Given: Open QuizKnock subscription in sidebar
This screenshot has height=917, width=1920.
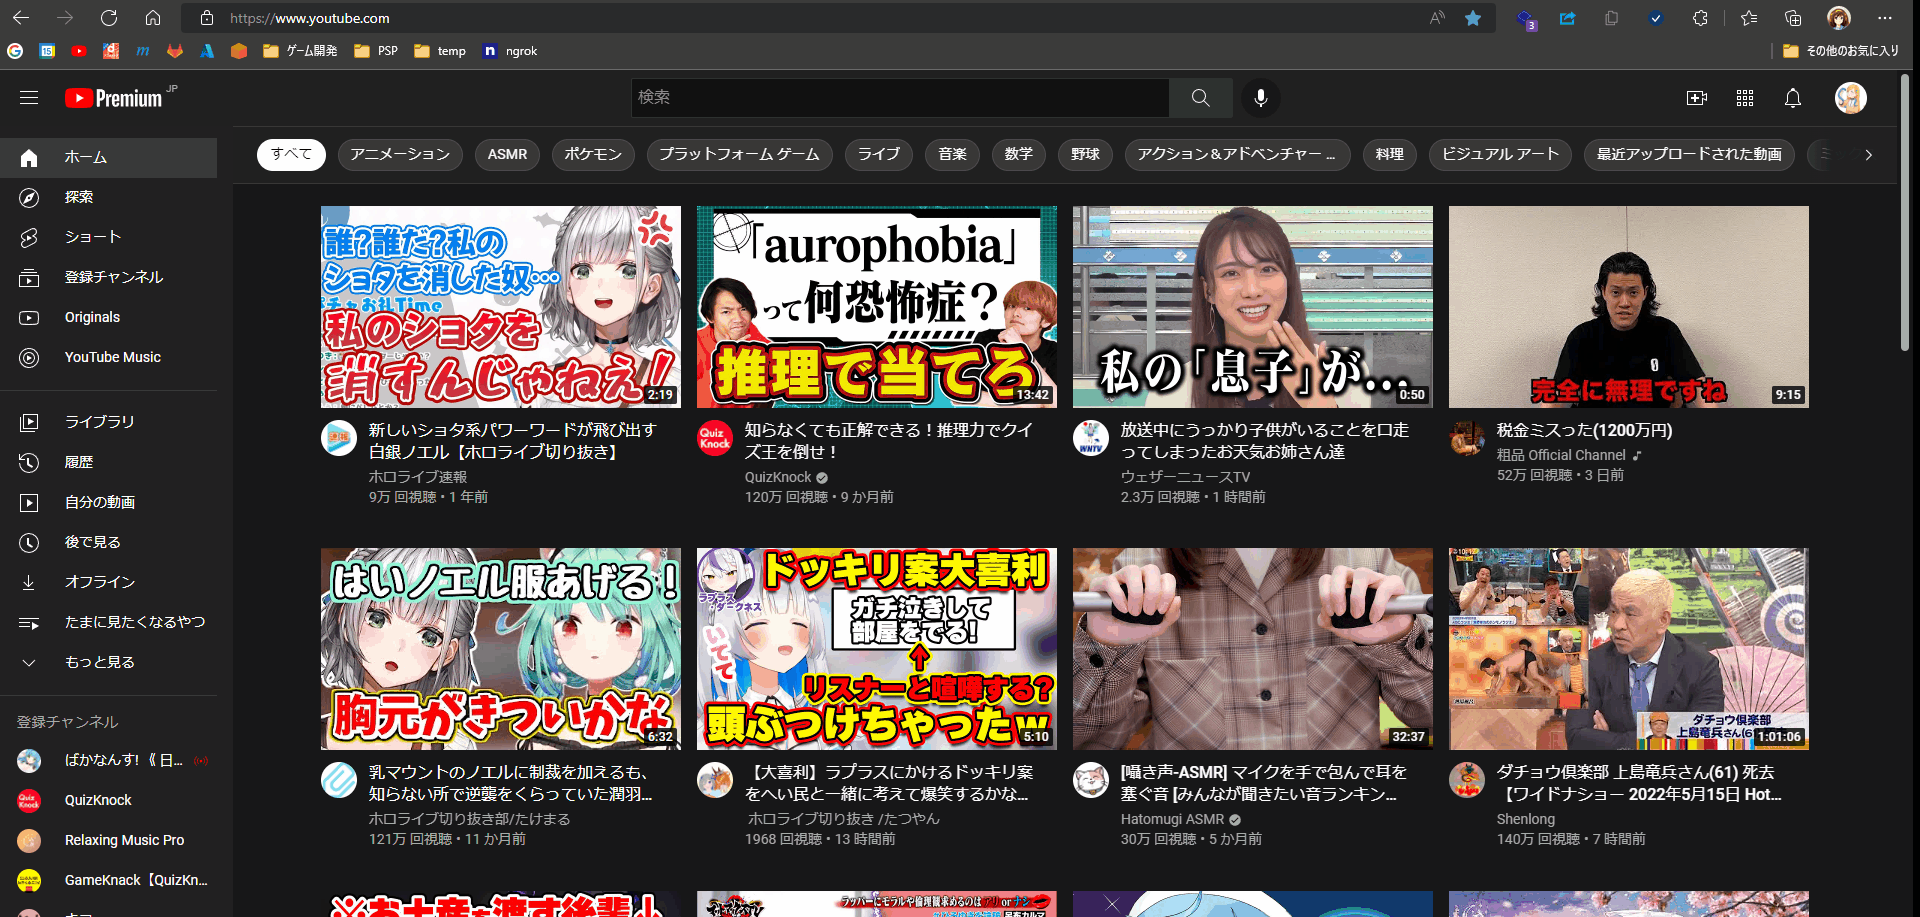Looking at the screenshot, I should (x=108, y=801).
